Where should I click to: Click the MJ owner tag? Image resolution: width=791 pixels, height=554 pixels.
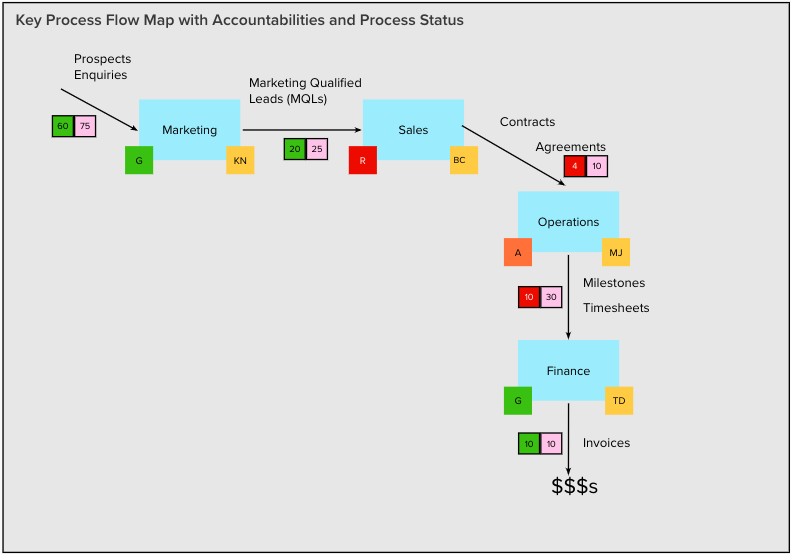pos(615,252)
